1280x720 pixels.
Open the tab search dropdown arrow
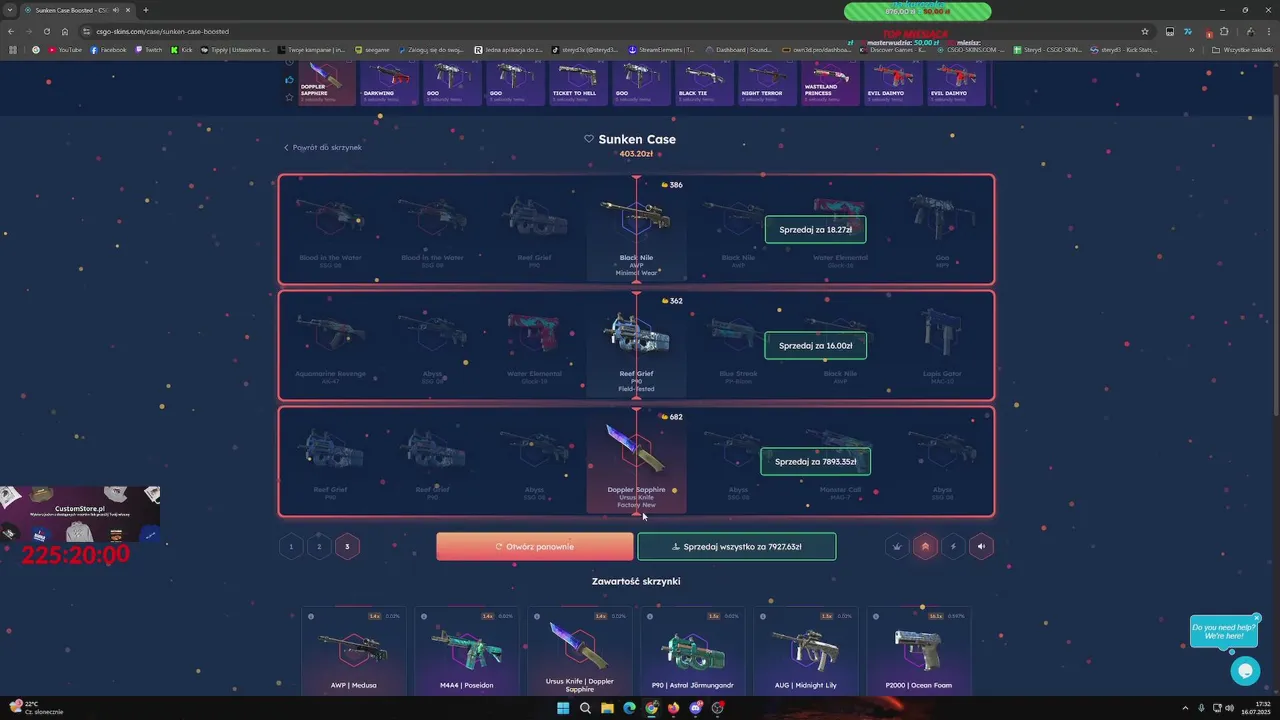(8, 10)
